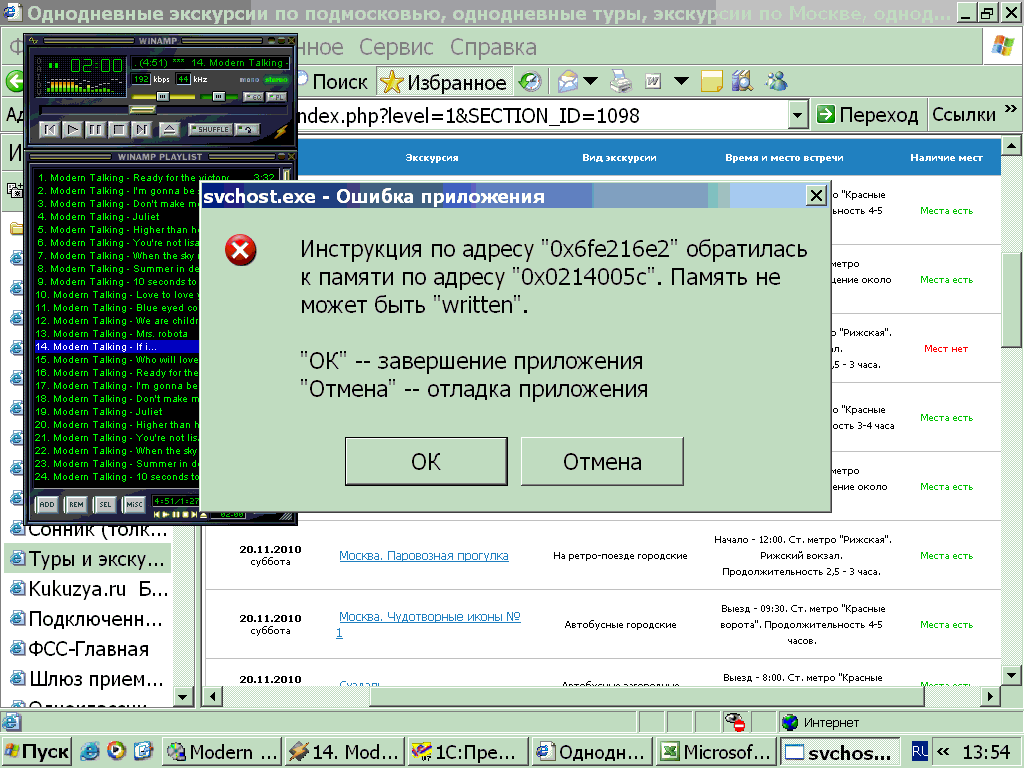The width and height of the screenshot is (1024, 768).
Task: Click the yellow note Discuss toolbar icon
Action: click(711, 82)
